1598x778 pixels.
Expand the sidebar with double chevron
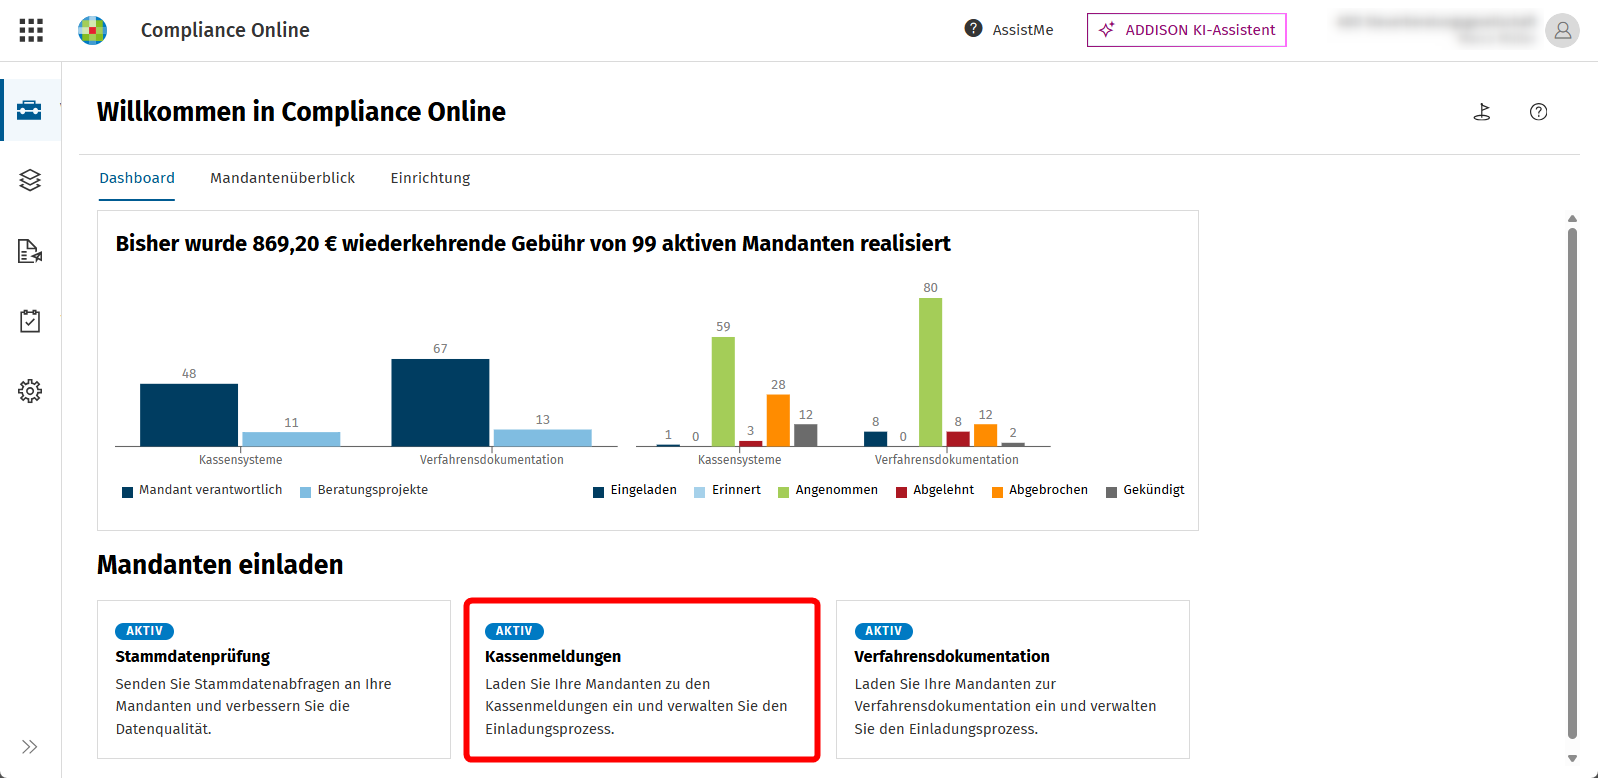pyautogui.click(x=30, y=747)
